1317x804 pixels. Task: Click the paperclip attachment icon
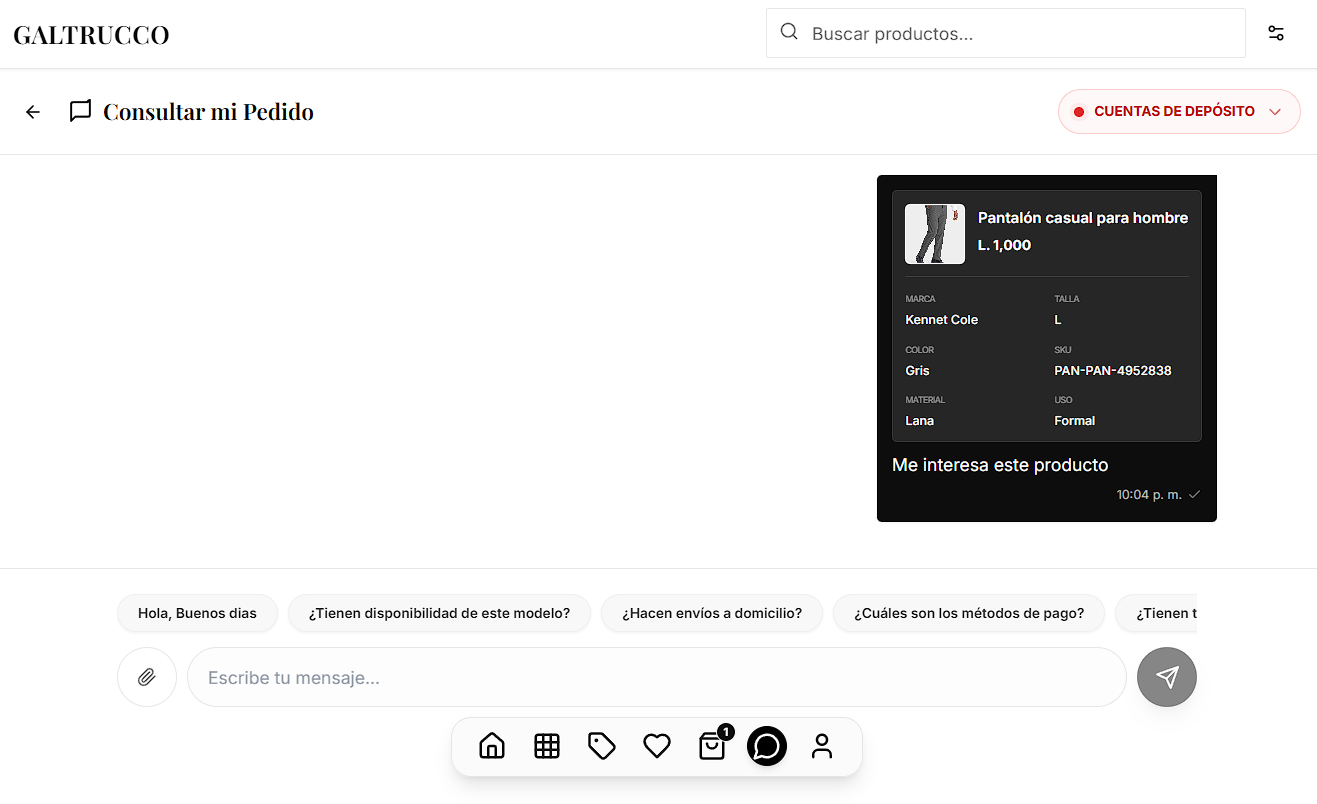tap(146, 677)
